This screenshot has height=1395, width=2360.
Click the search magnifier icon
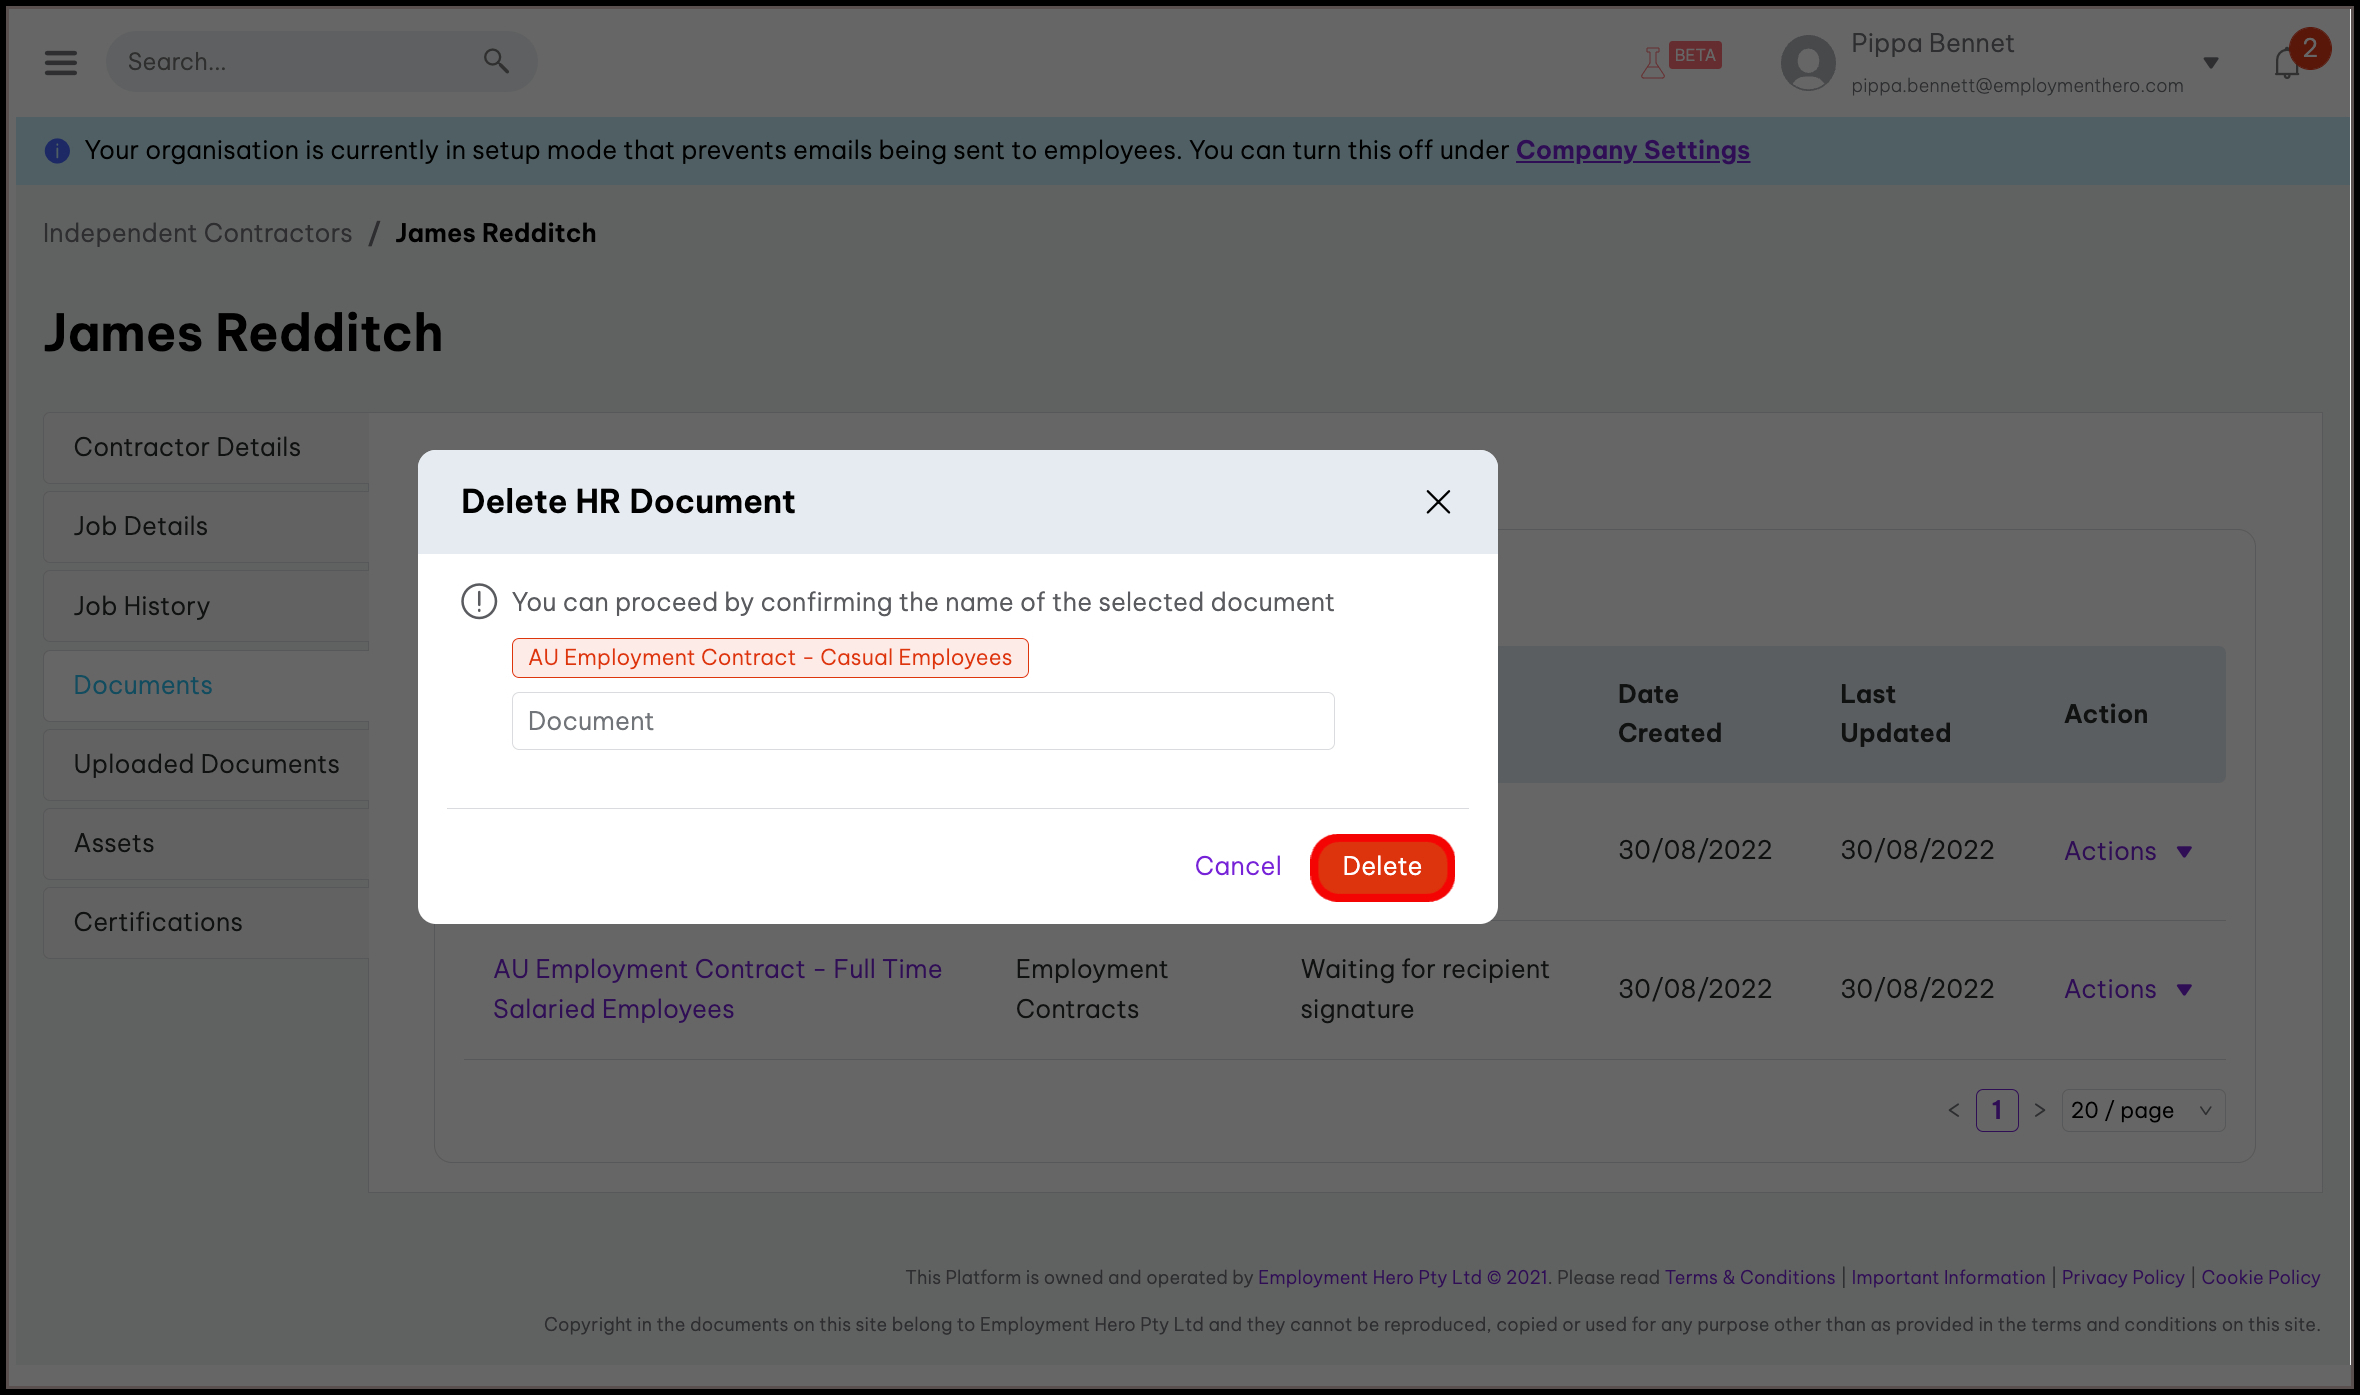pyautogui.click(x=496, y=61)
